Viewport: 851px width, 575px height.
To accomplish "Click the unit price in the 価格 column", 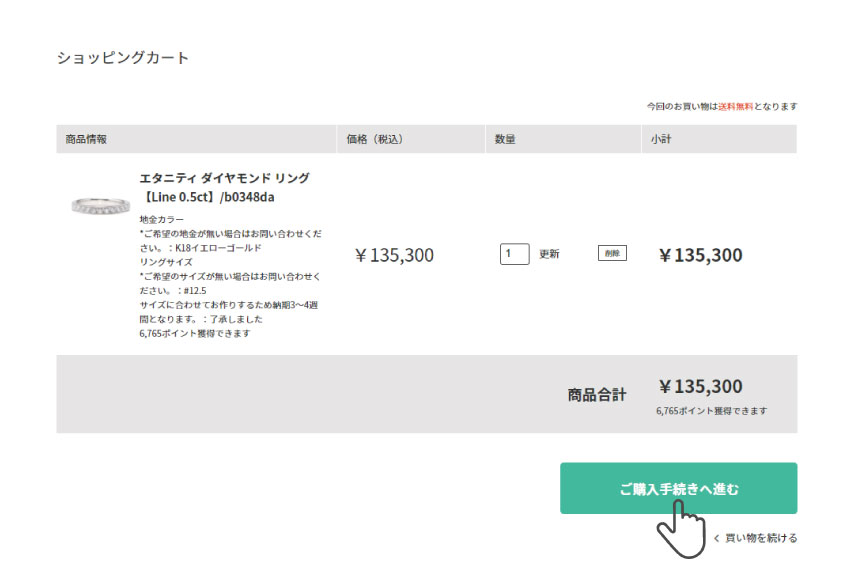I will [394, 255].
